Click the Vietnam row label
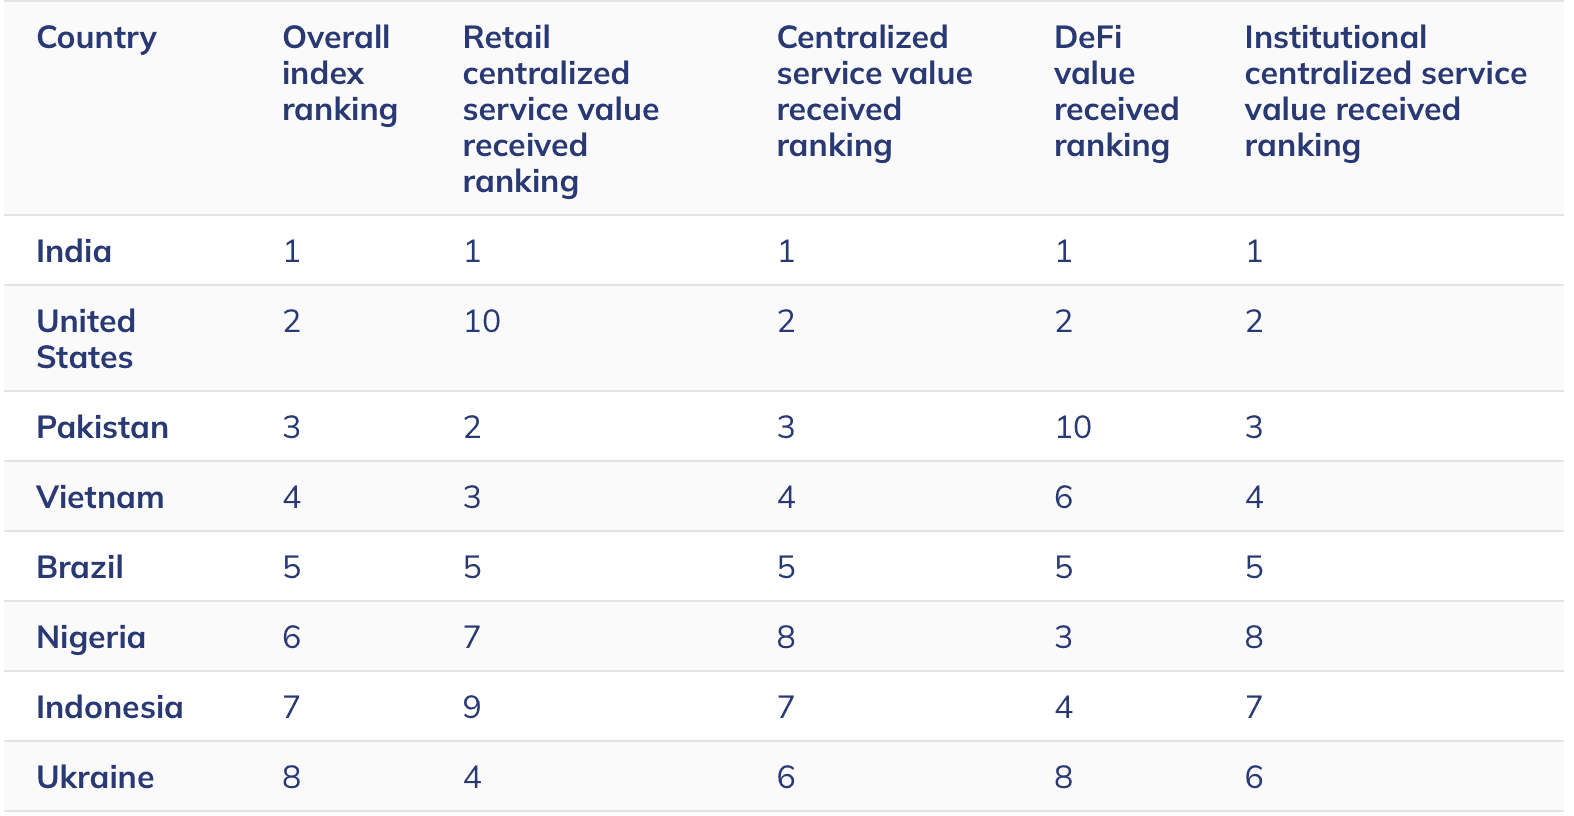This screenshot has height=816, width=1574. pos(100,497)
